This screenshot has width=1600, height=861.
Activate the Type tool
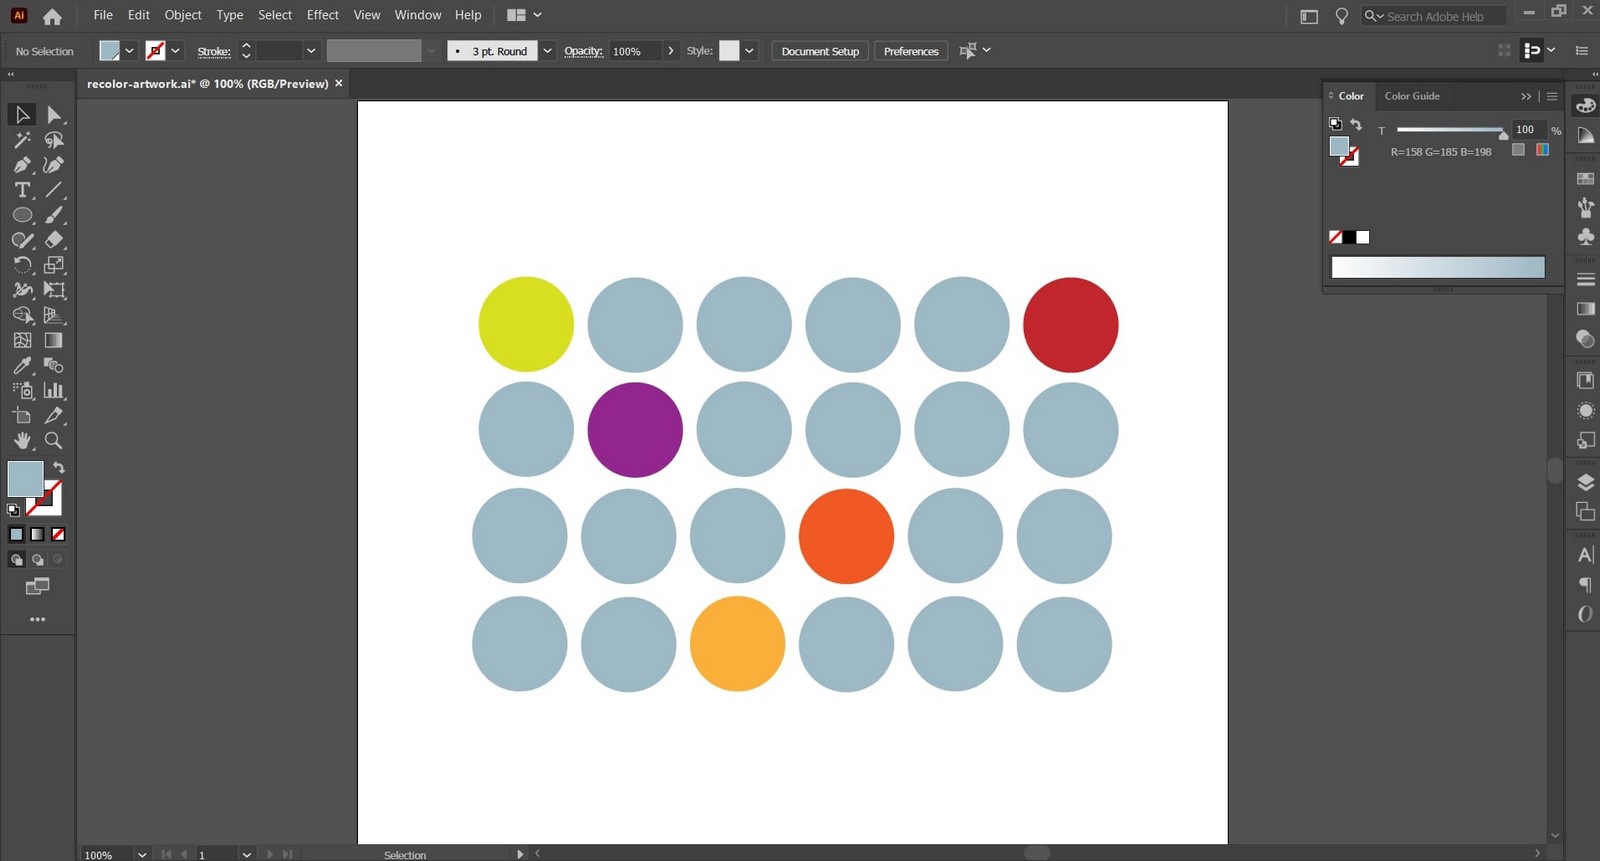(x=22, y=190)
